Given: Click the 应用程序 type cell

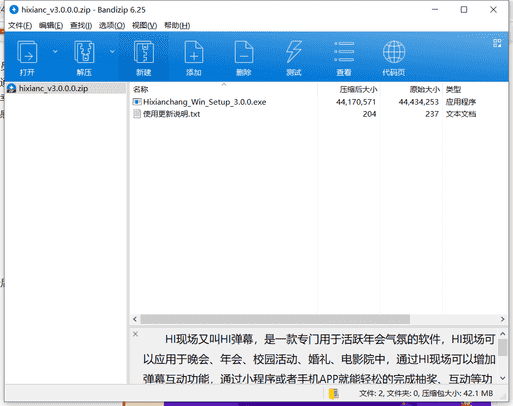Looking at the screenshot, I should (461, 102).
